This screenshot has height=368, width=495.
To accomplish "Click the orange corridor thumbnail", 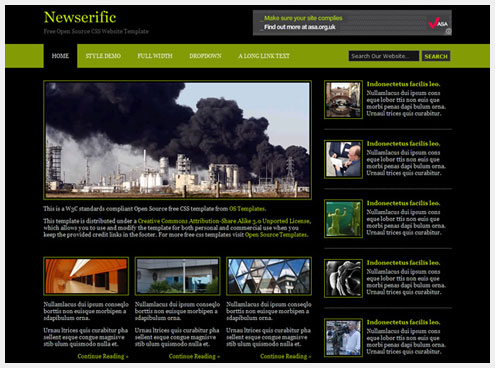I will (x=86, y=276).
